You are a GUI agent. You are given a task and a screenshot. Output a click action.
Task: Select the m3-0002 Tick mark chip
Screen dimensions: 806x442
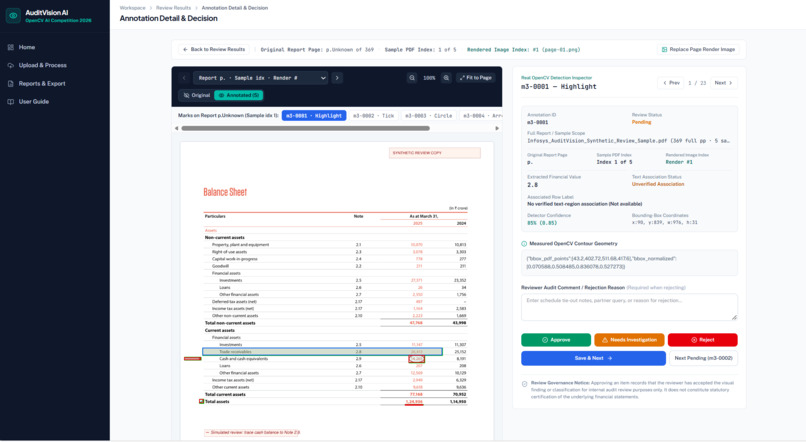point(374,116)
